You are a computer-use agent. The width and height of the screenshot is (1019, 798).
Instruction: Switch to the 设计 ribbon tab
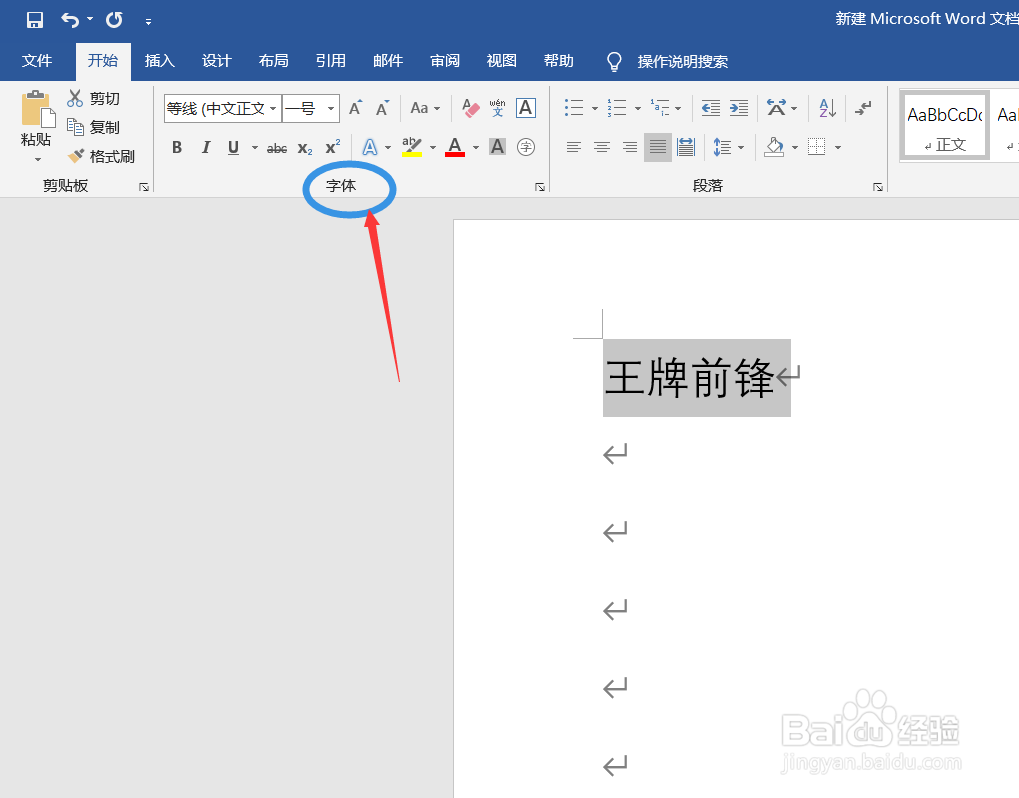216,61
